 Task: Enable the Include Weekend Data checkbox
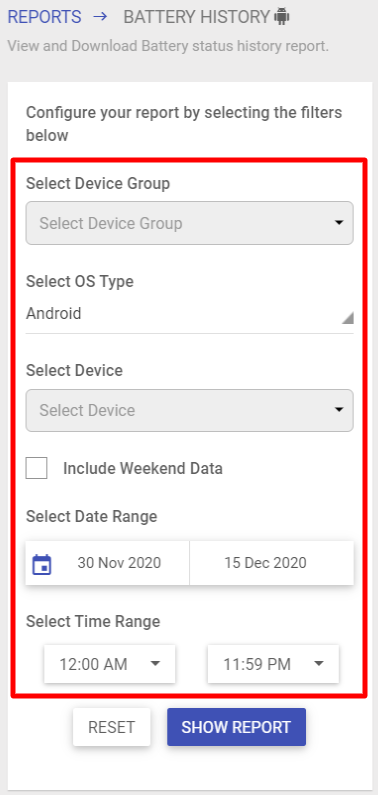tap(36, 468)
